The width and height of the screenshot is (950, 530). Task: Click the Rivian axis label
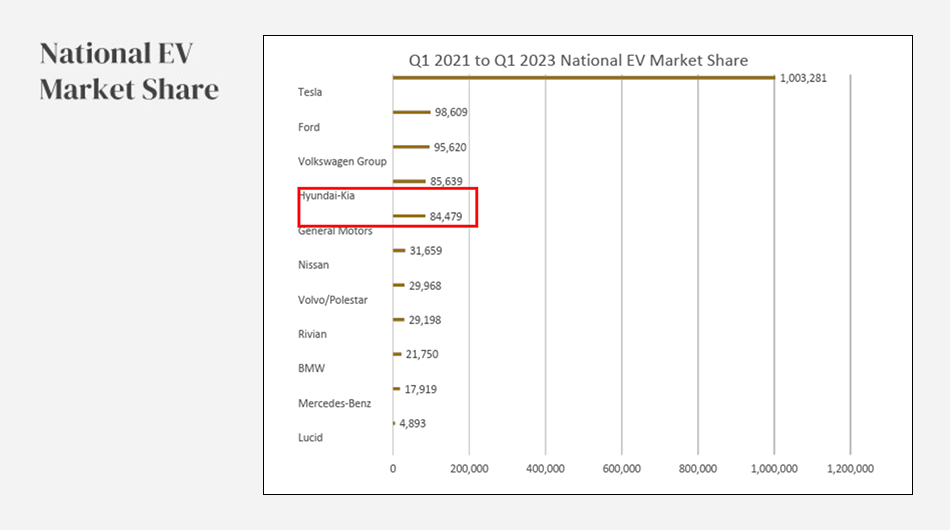312,334
